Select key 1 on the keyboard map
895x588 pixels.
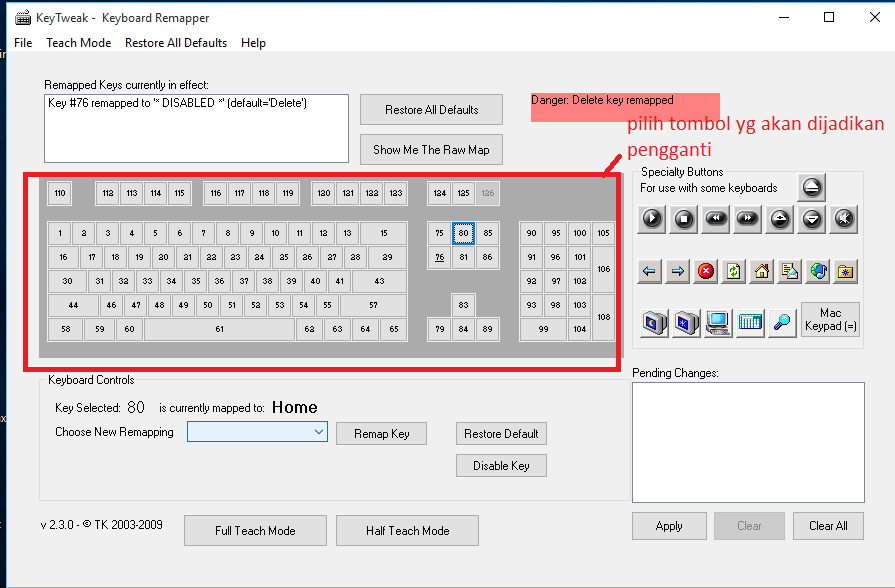pyautogui.click(x=60, y=233)
